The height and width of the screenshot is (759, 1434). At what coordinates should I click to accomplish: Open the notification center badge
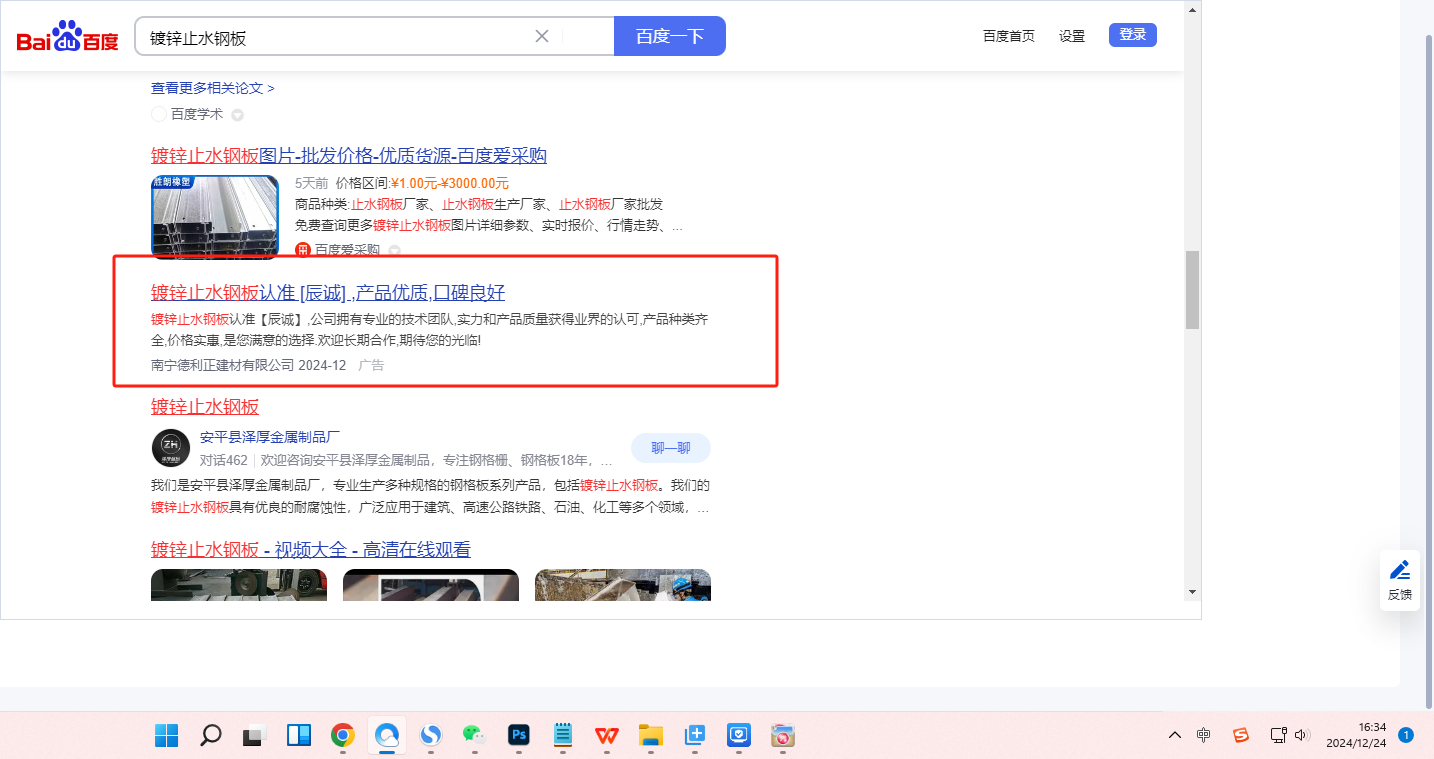1405,735
